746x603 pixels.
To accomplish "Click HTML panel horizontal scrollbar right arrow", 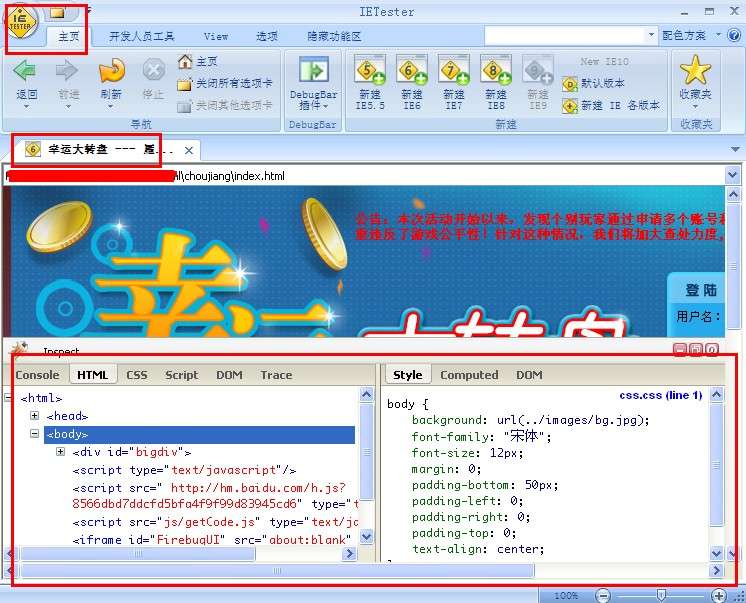I will (x=350, y=554).
